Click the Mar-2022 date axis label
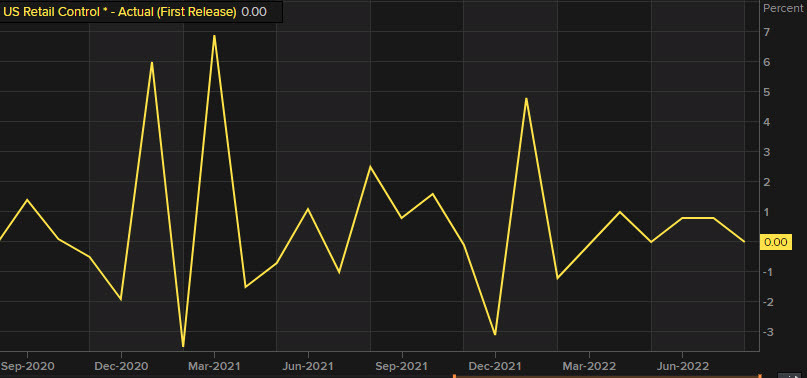Image resolution: width=807 pixels, height=378 pixels. tap(589, 367)
